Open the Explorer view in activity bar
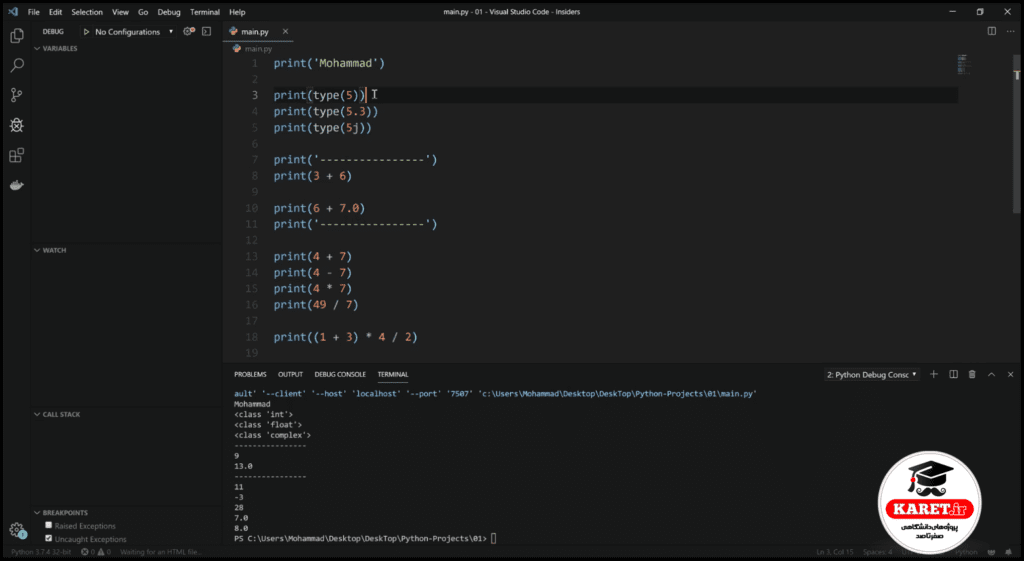 [17, 35]
